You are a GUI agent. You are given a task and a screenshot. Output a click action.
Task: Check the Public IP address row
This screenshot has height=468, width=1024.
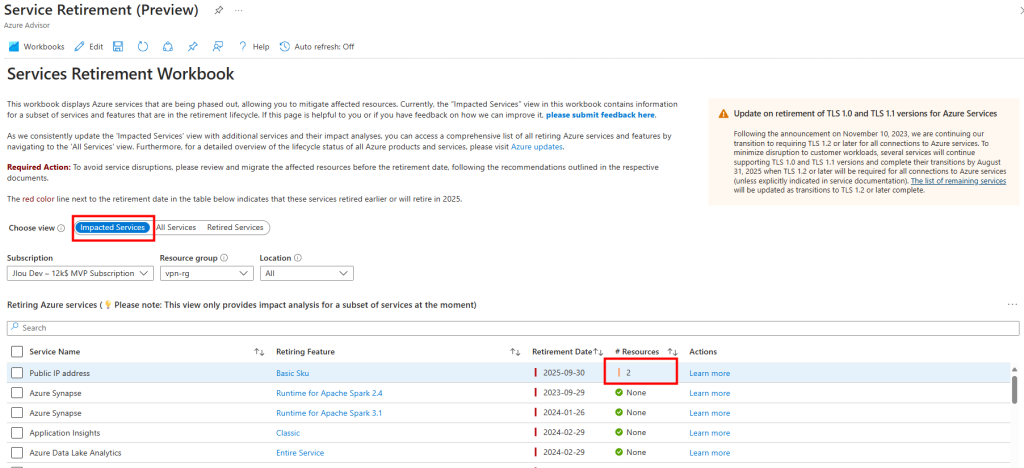point(17,373)
